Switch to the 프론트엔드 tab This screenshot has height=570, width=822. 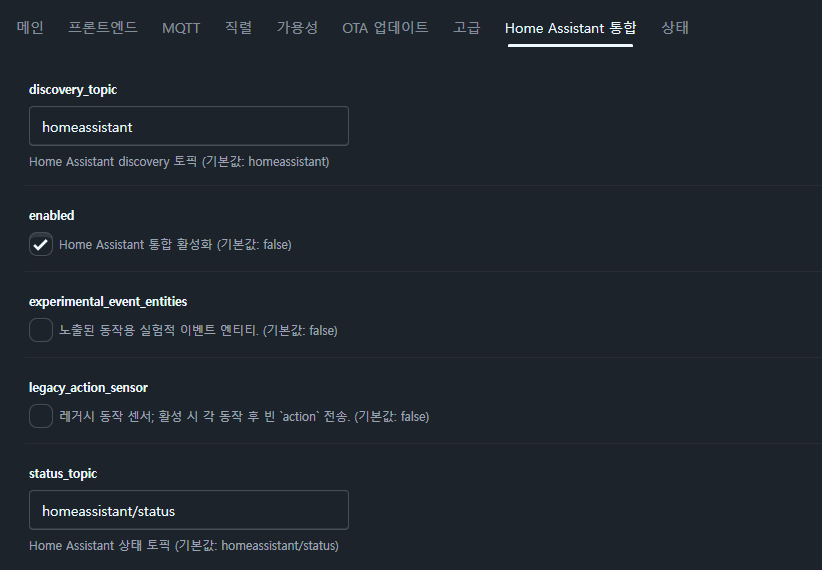point(103,28)
